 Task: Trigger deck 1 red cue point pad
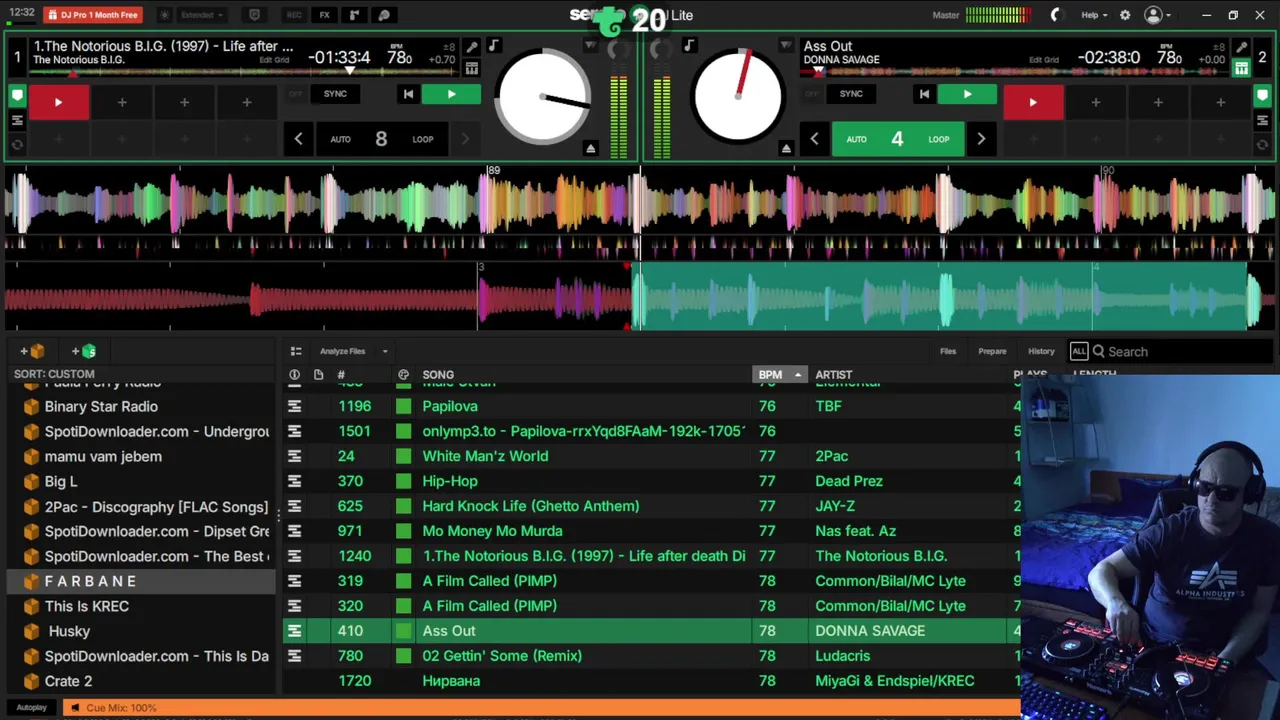tap(58, 102)
